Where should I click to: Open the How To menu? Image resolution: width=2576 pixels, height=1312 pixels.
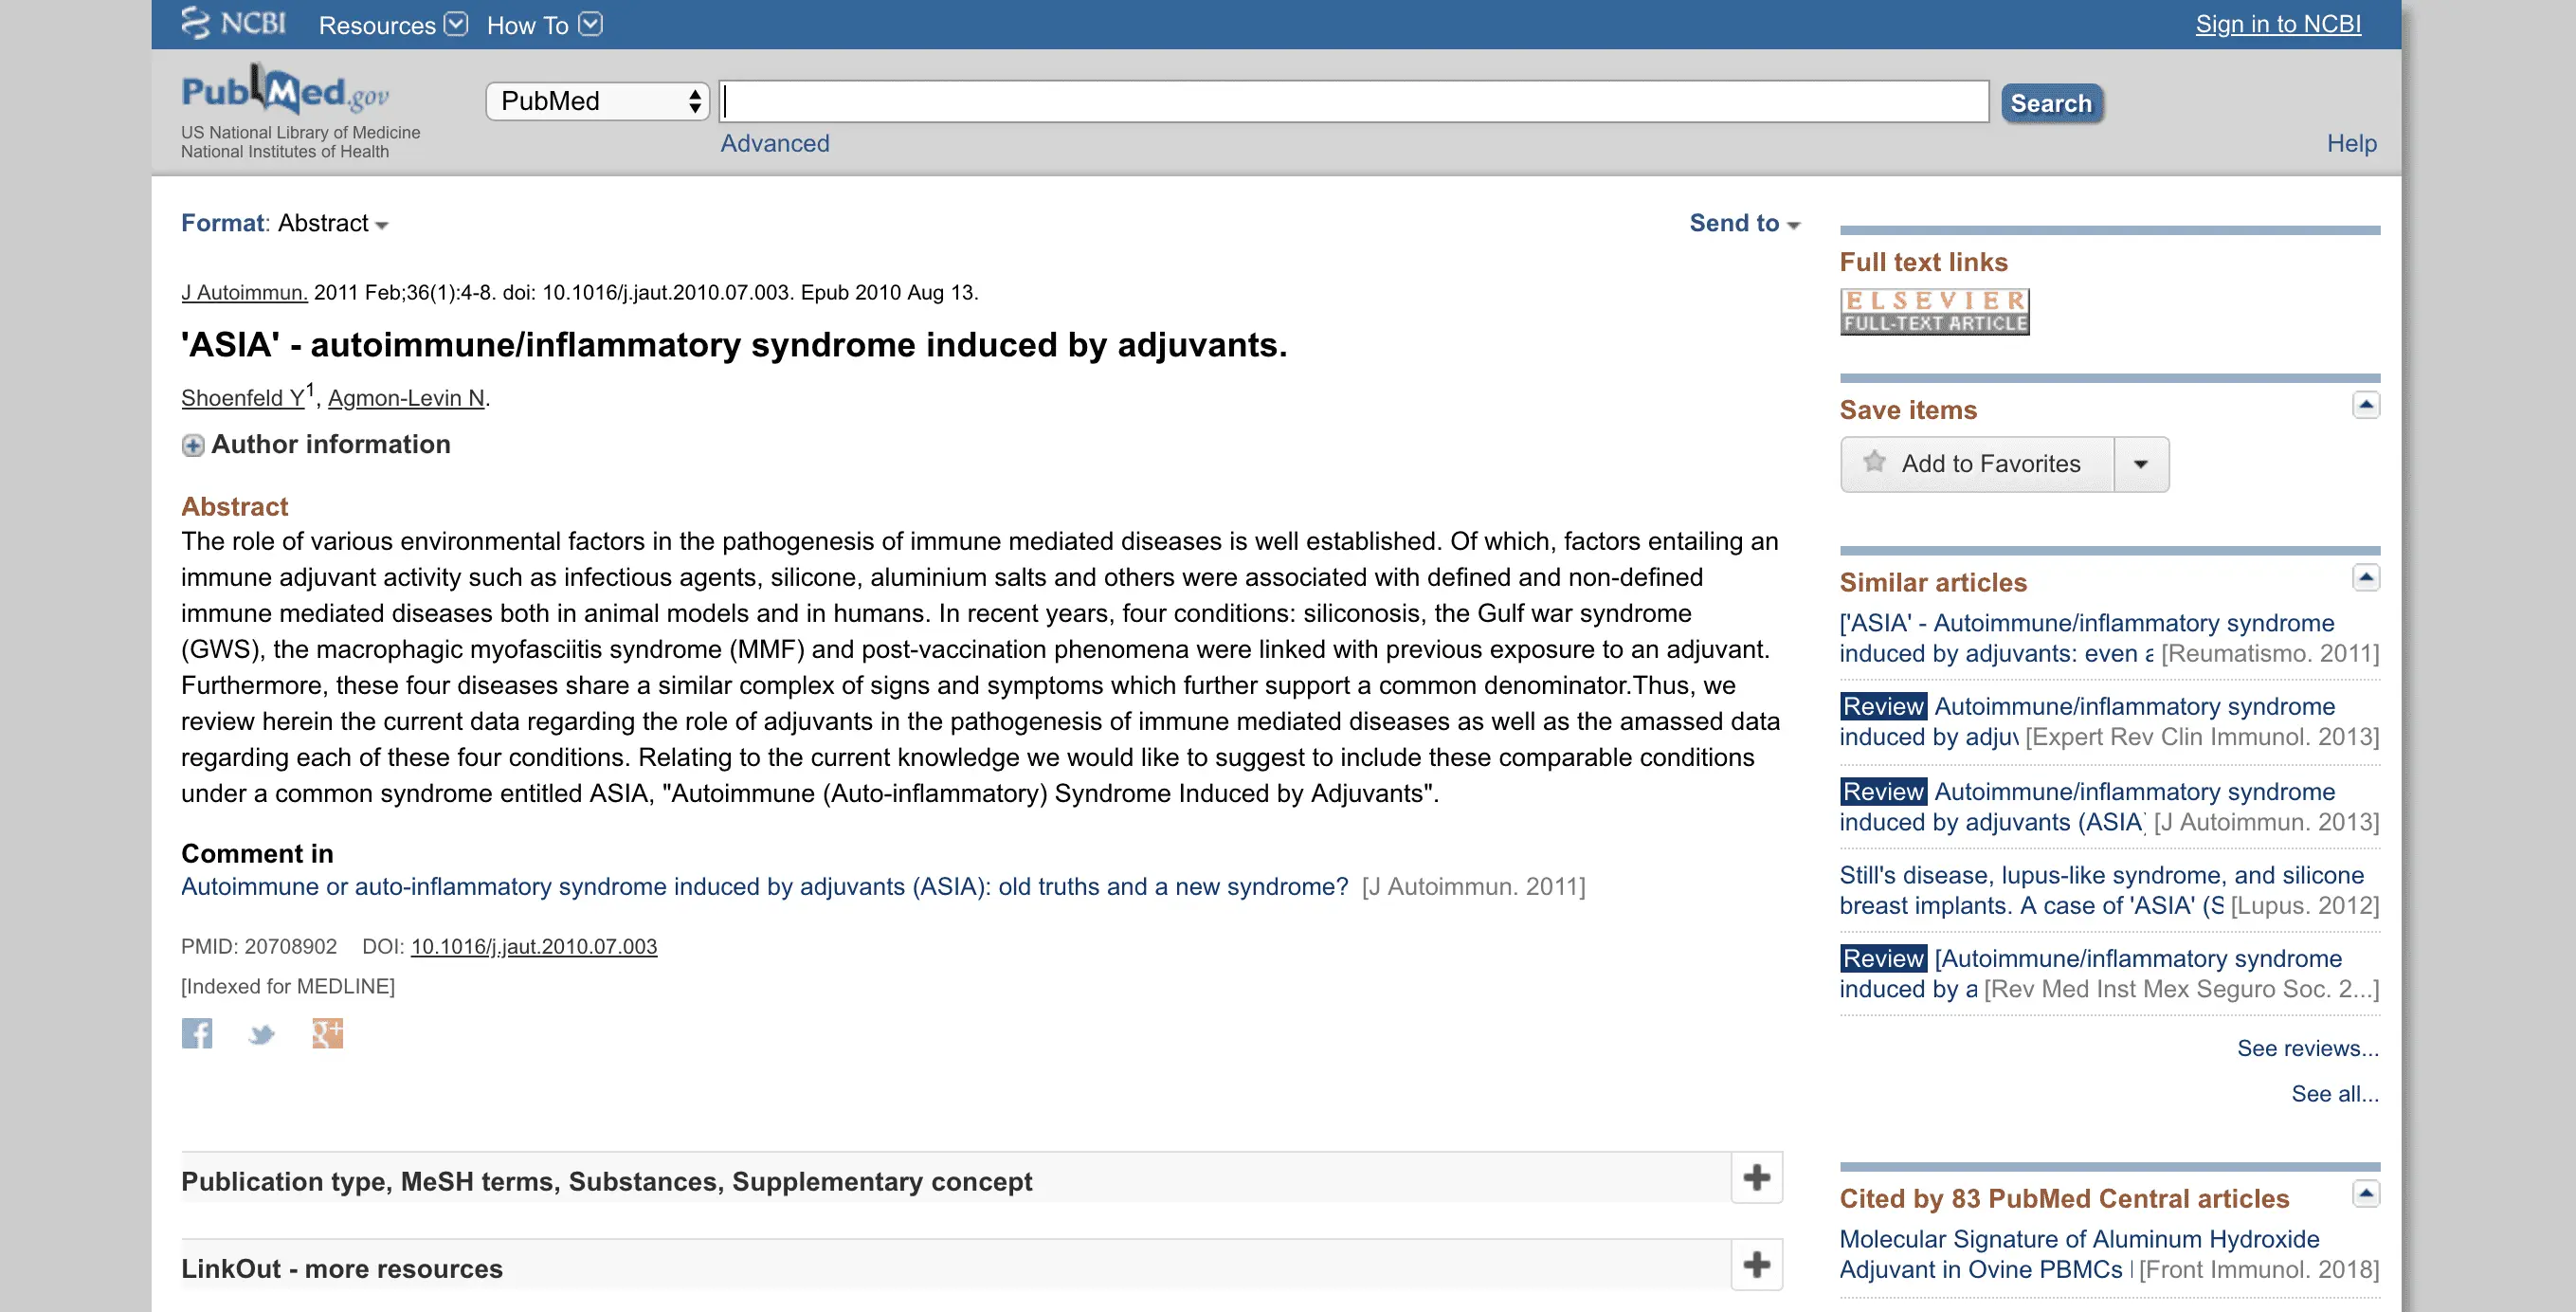coord(543,25)
